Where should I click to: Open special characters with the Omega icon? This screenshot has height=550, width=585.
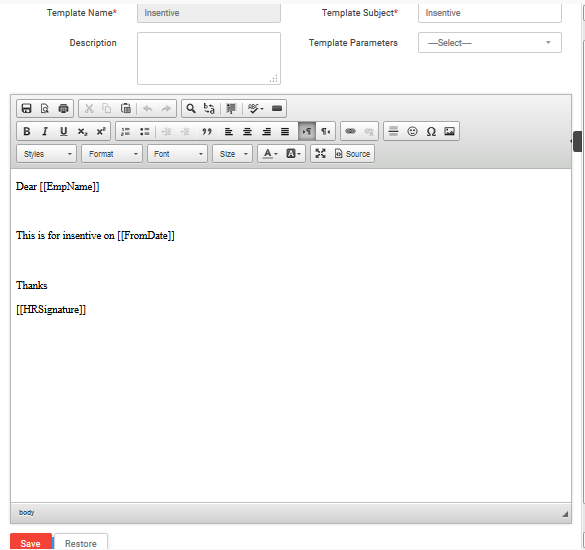[431, 131]
